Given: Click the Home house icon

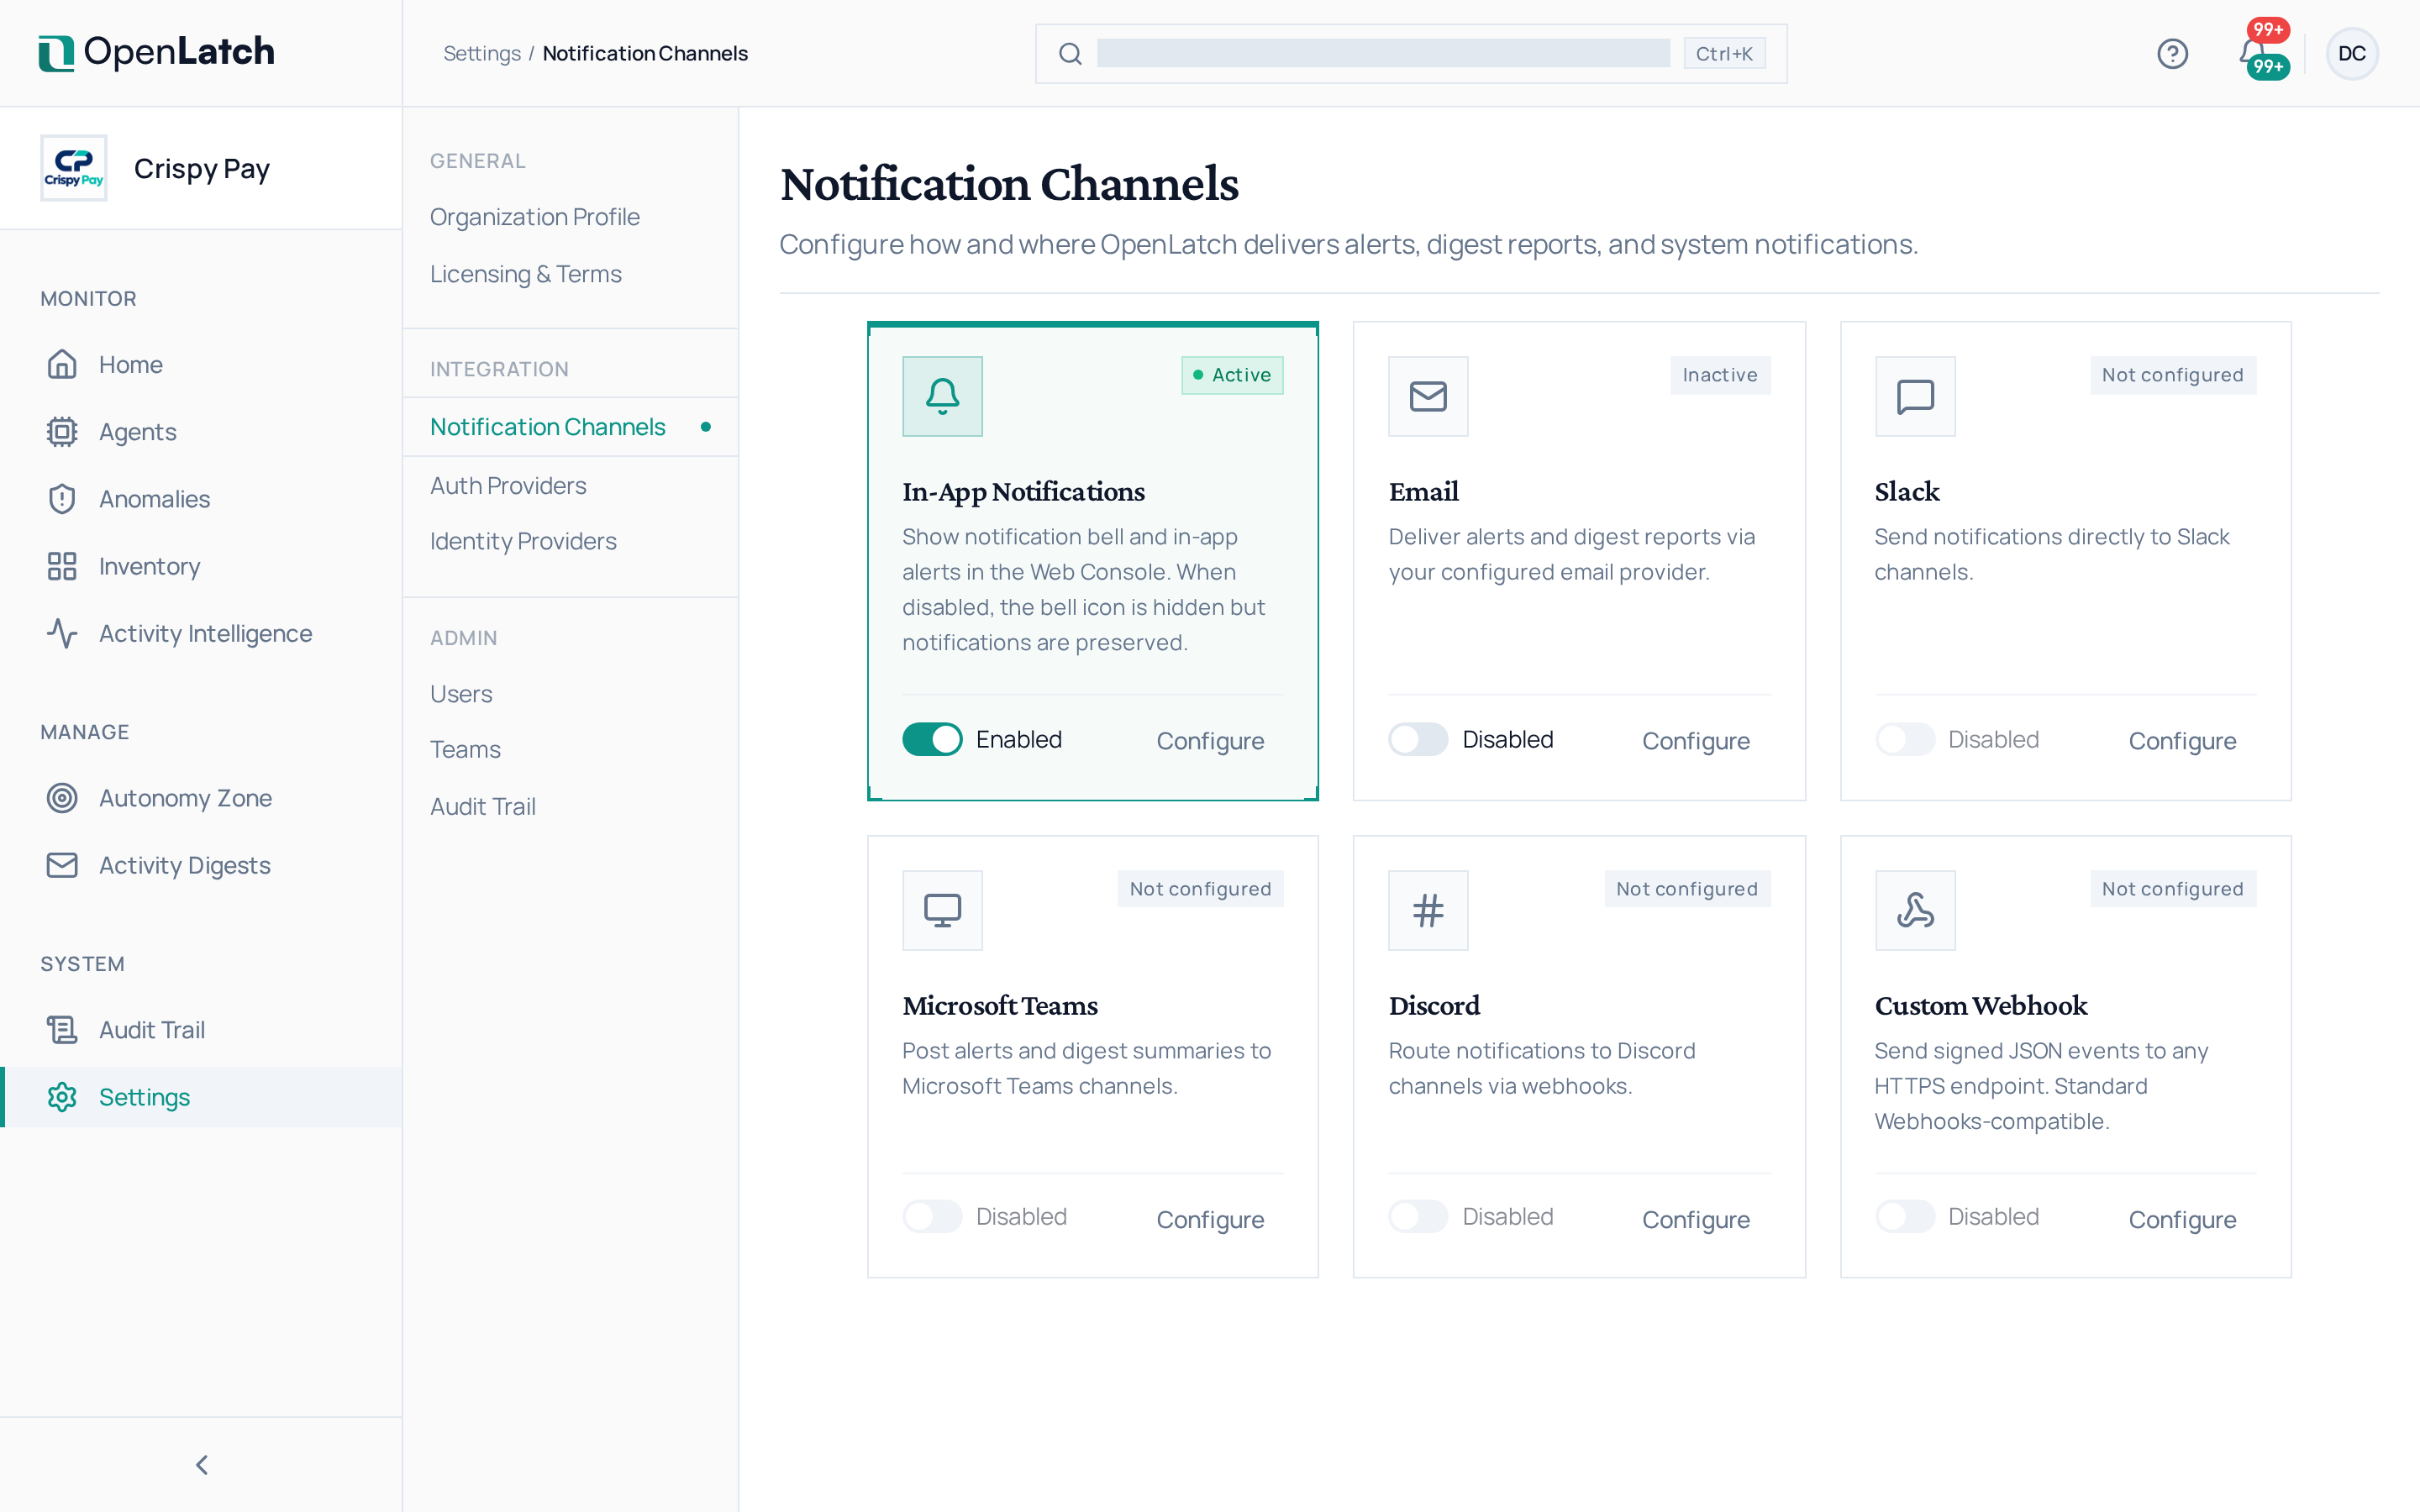Looking at the screenshot, I should [x=62, y=364].
